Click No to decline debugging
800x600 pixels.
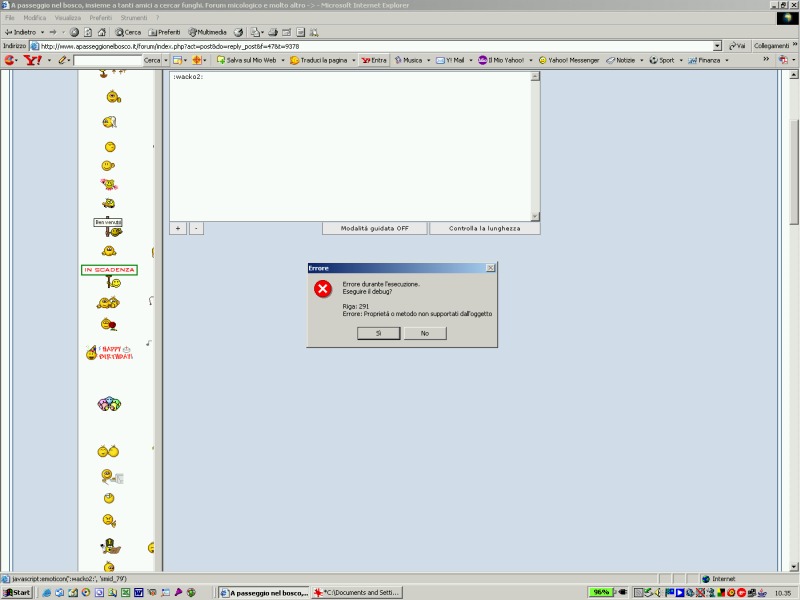tap(425, 333)
